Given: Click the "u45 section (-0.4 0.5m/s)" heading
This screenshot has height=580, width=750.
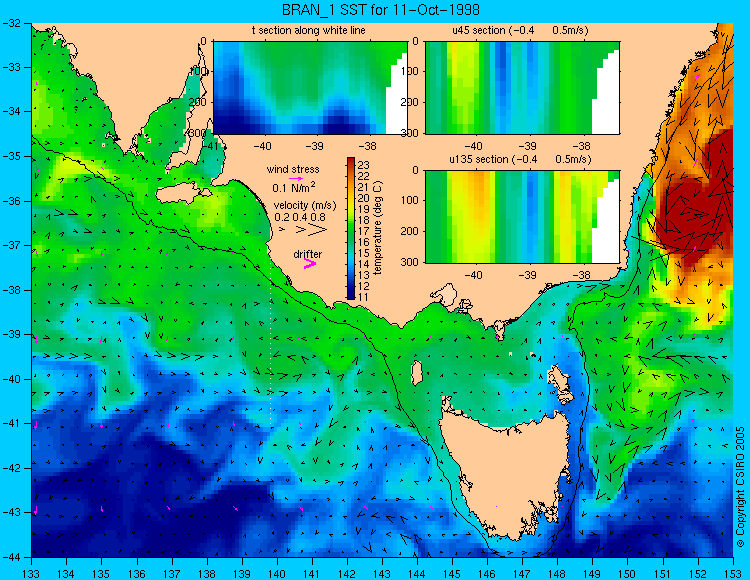Looking at the screenshot, I should click(520, 30).
